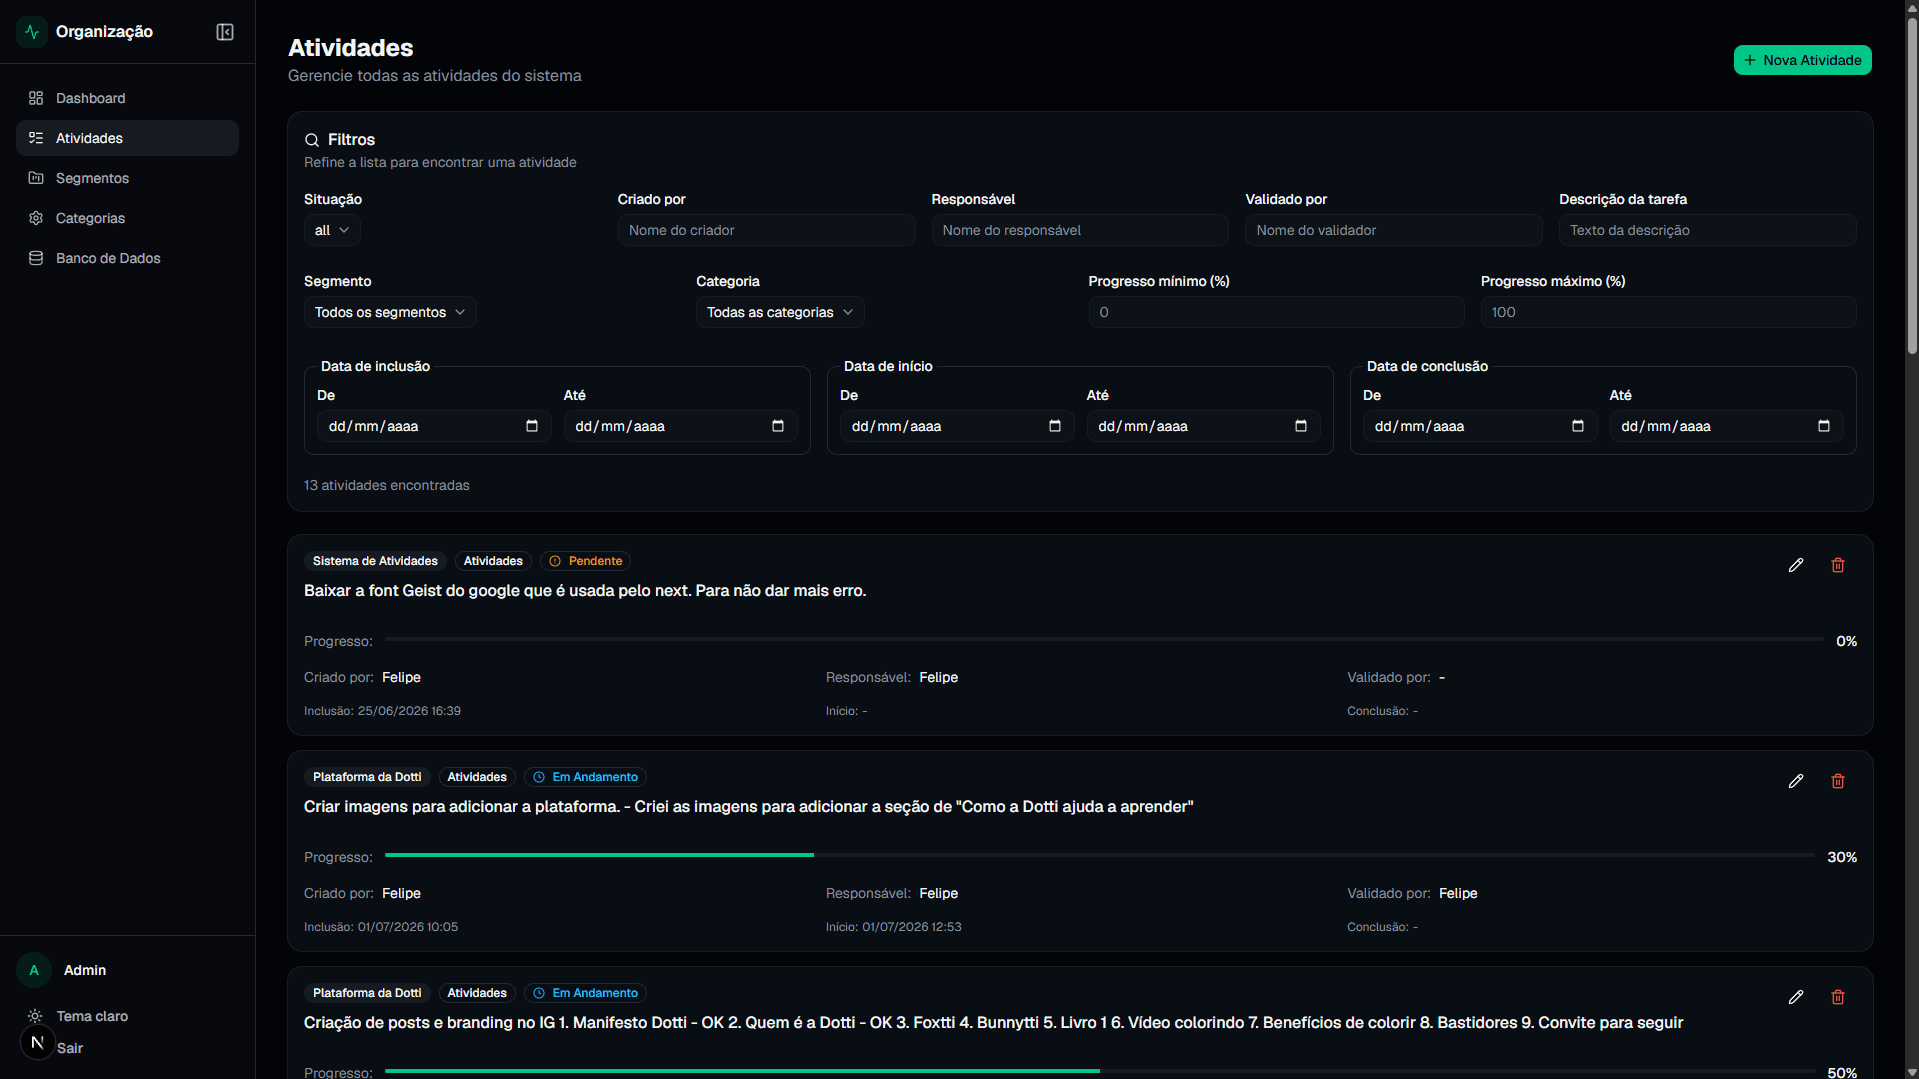The image size is (1919, 1079).
Task: Click Em Andamento badge on 'Criação de posts' card
Action: (585, 993)
